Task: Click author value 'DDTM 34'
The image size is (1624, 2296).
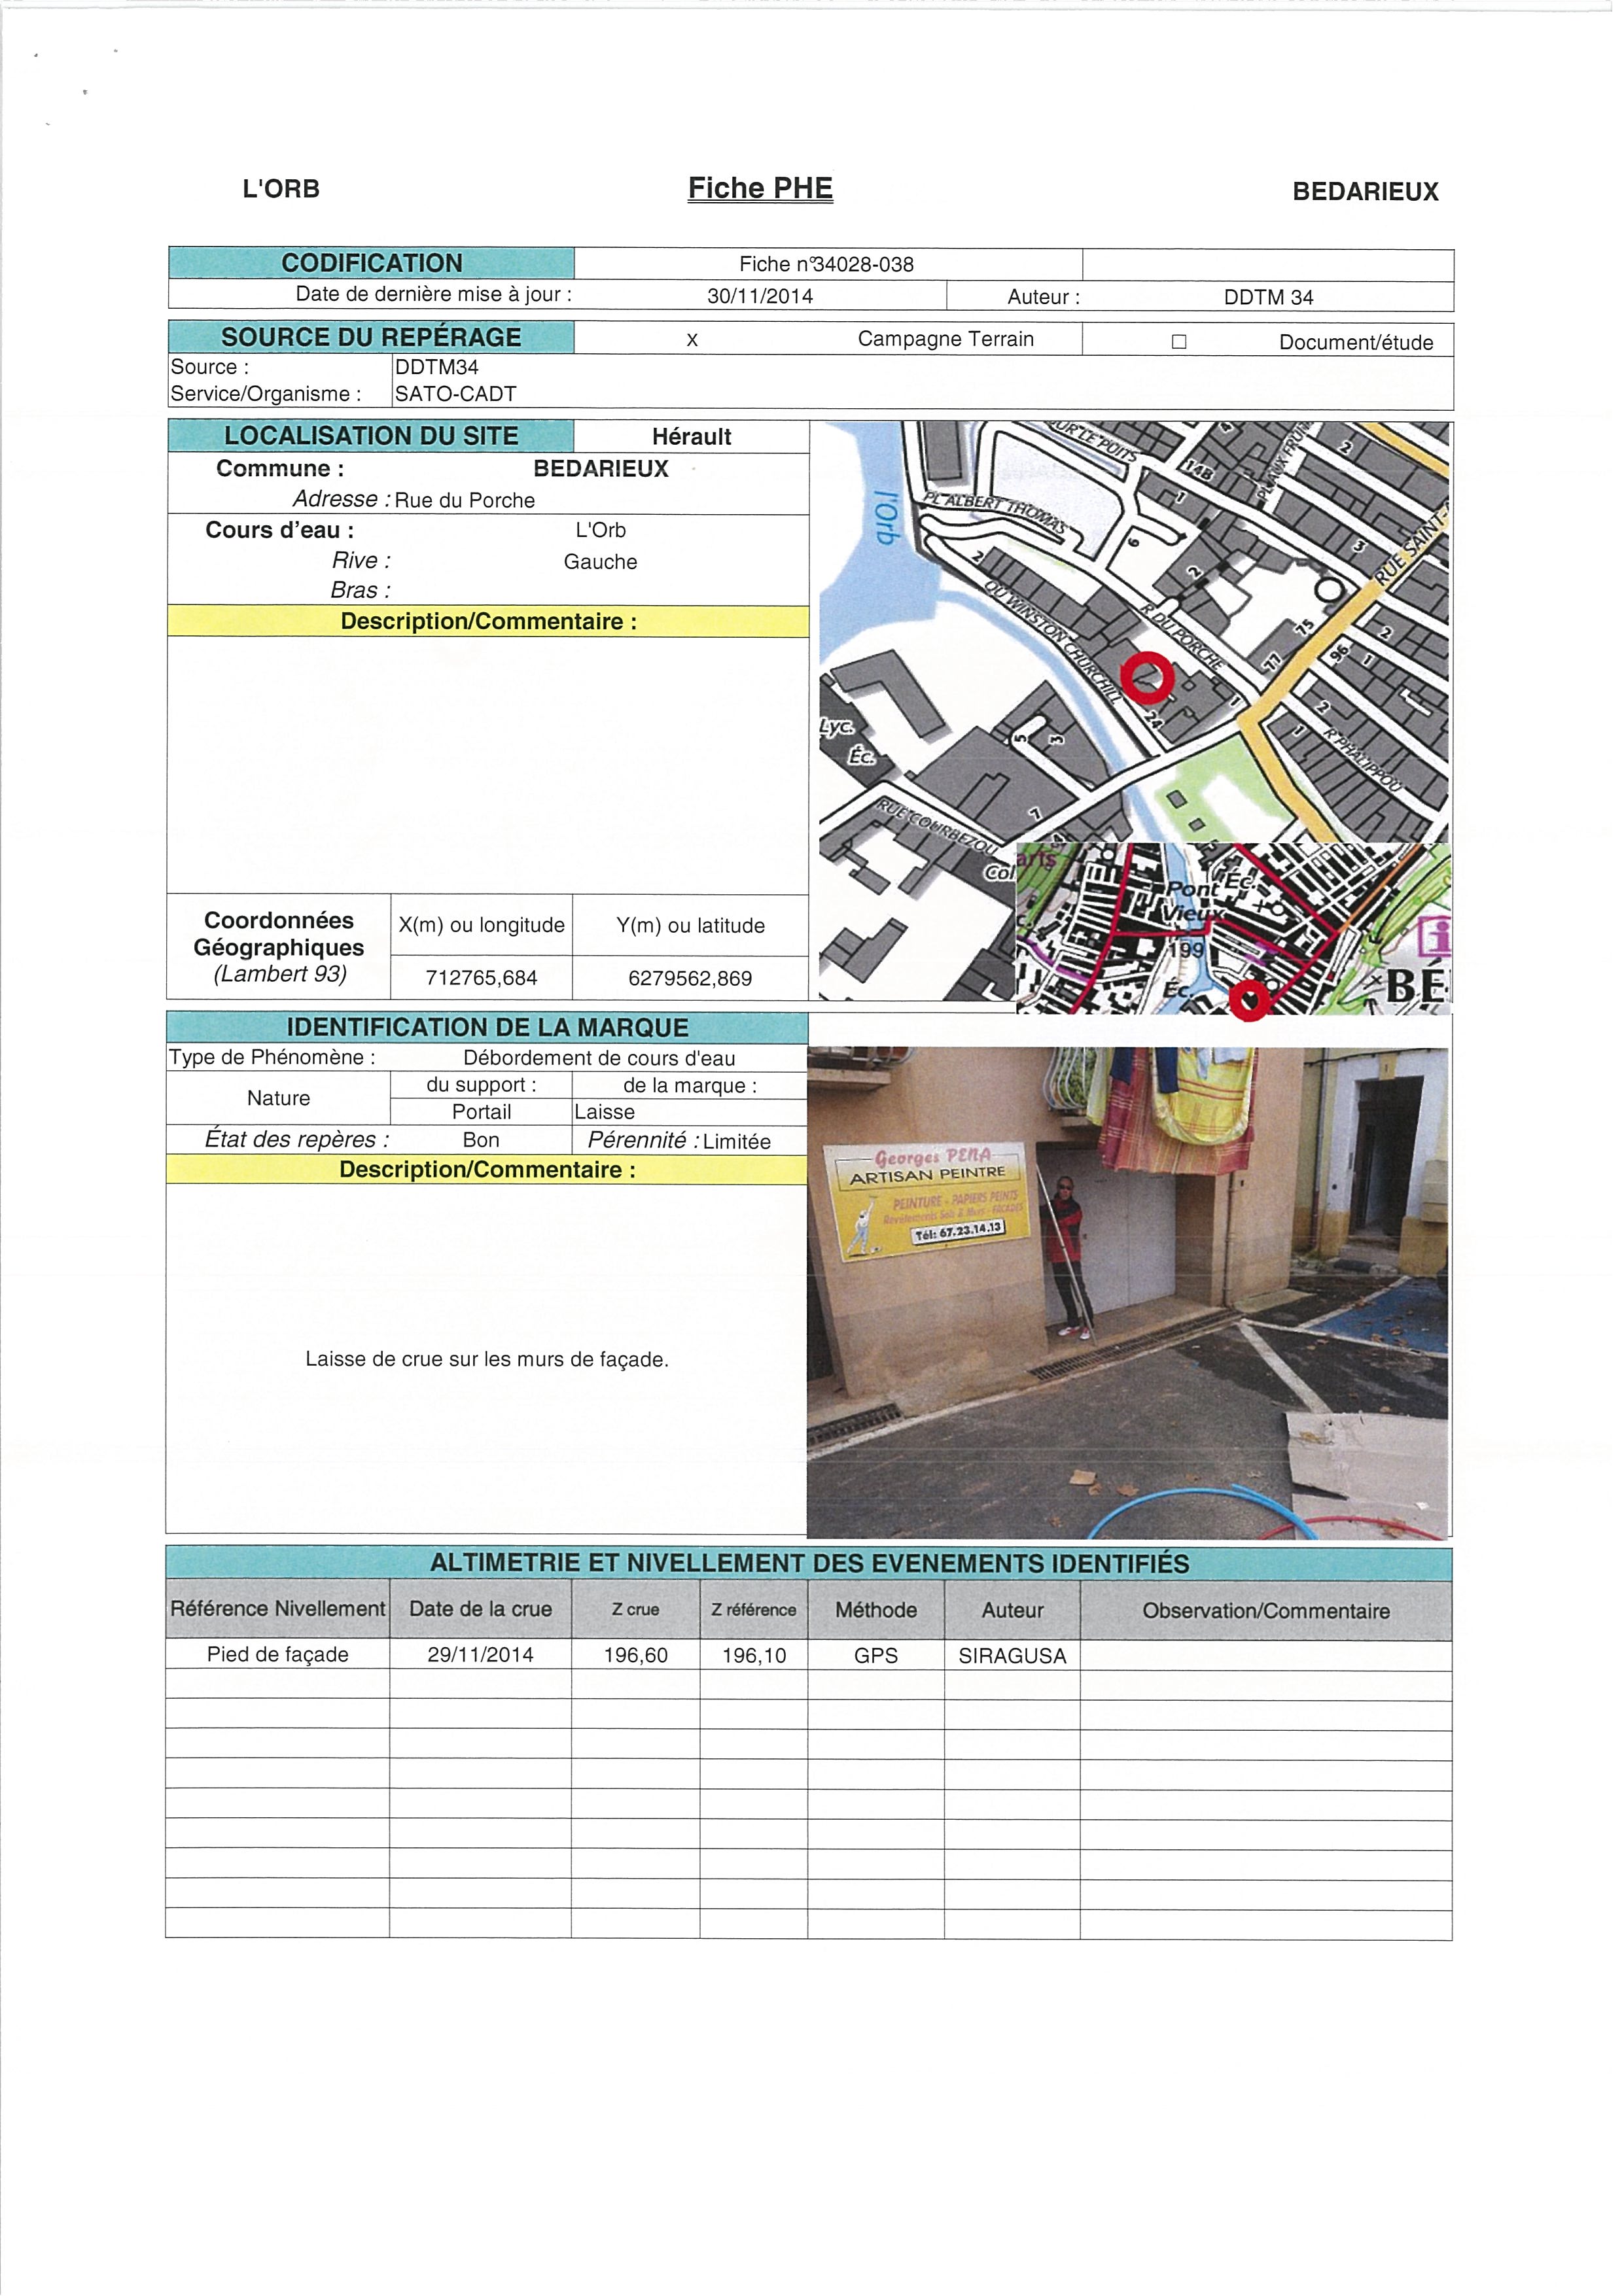Action: (1268, 297)
